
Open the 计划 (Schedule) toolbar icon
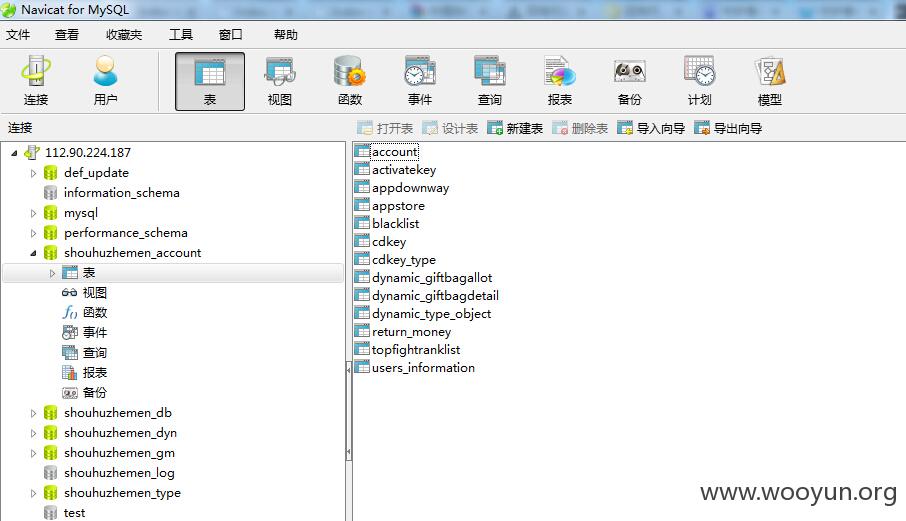click(700, 81)
